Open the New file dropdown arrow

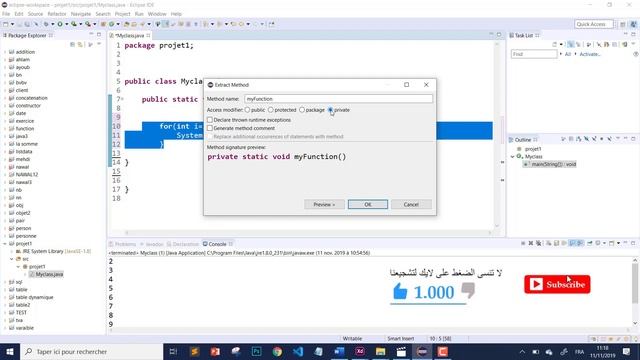pos(12,24)
